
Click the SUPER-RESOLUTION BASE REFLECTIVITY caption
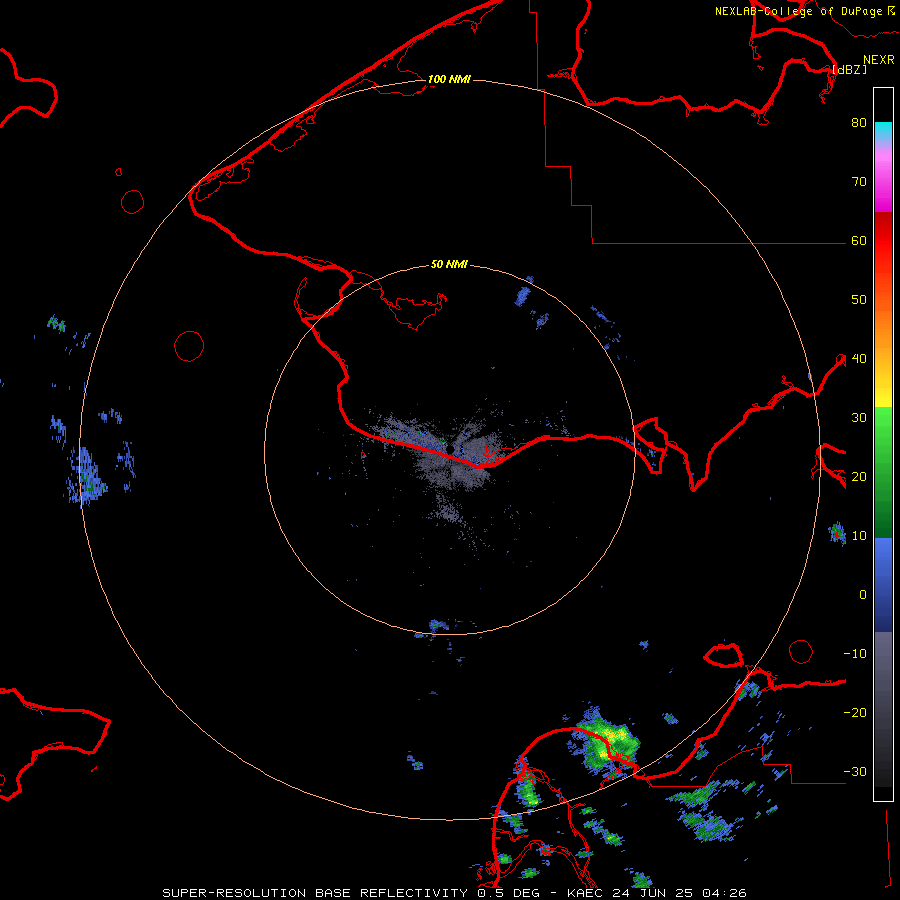click(x=315, y=893)
